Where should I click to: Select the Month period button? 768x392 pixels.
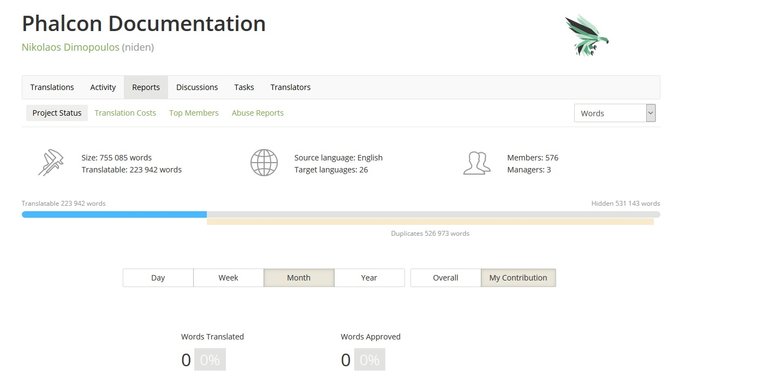(299, 277)
